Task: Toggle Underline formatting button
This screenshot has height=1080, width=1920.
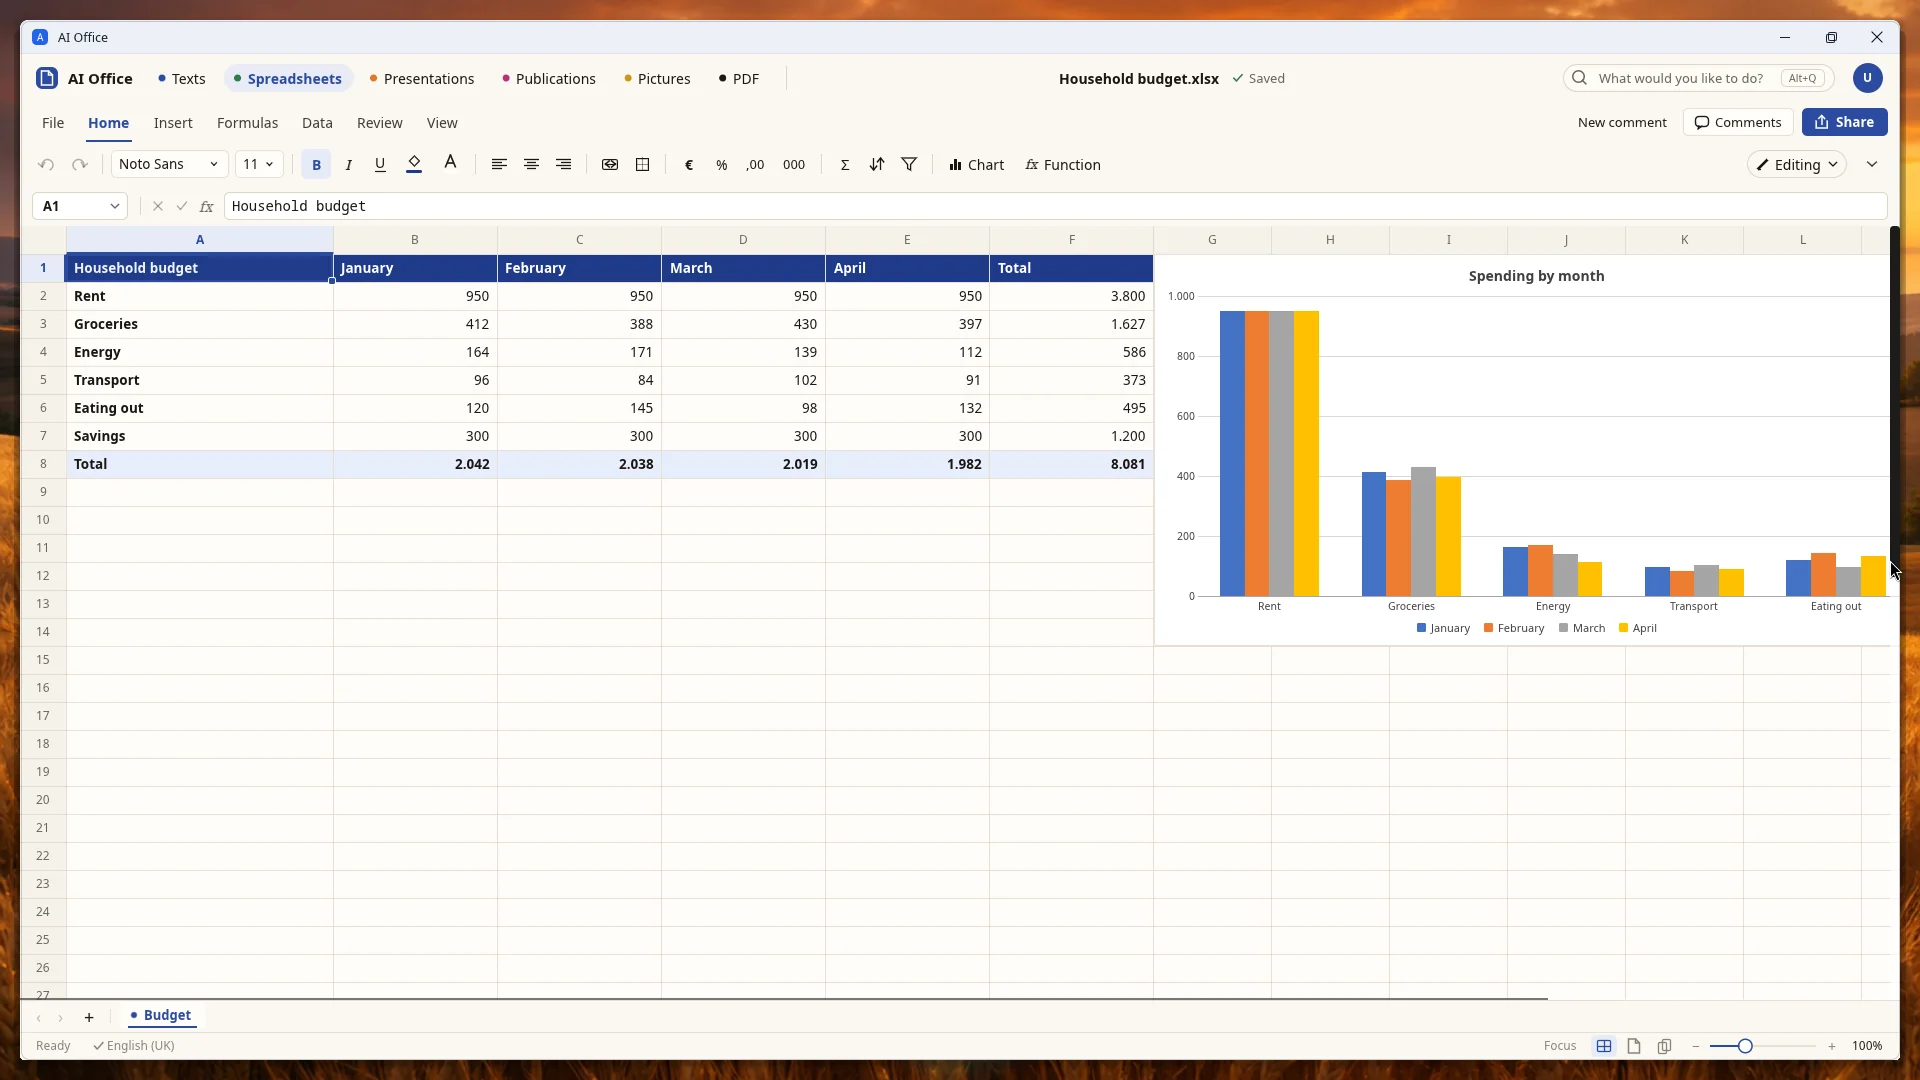Action: pos(380,165)
